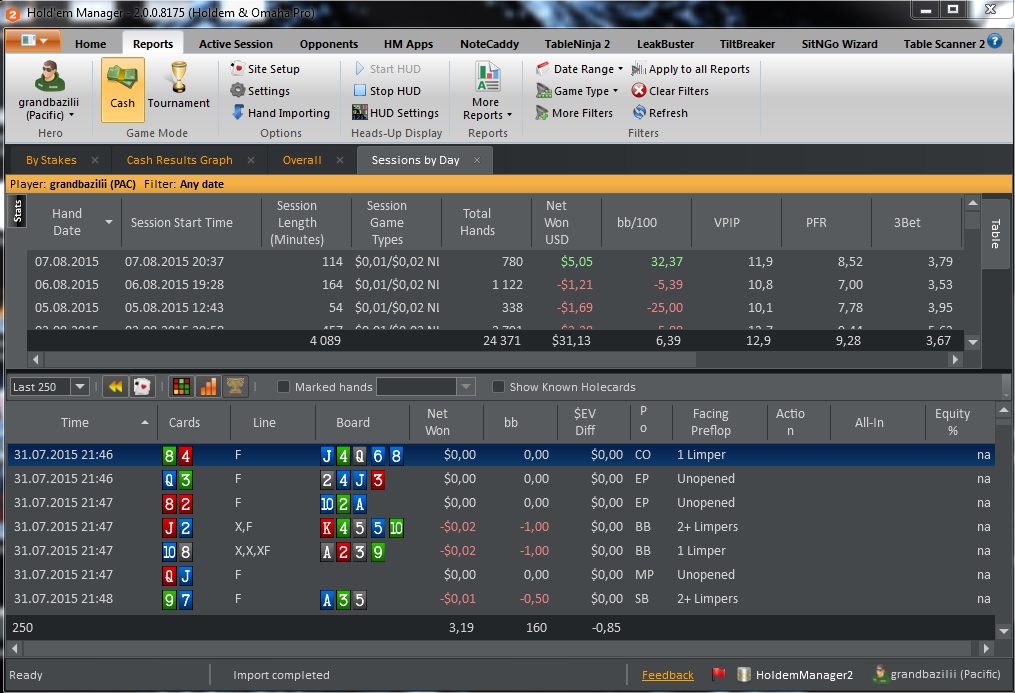The image size is (1015, 693).
Task: Refresh the report data
Action: 660,113
